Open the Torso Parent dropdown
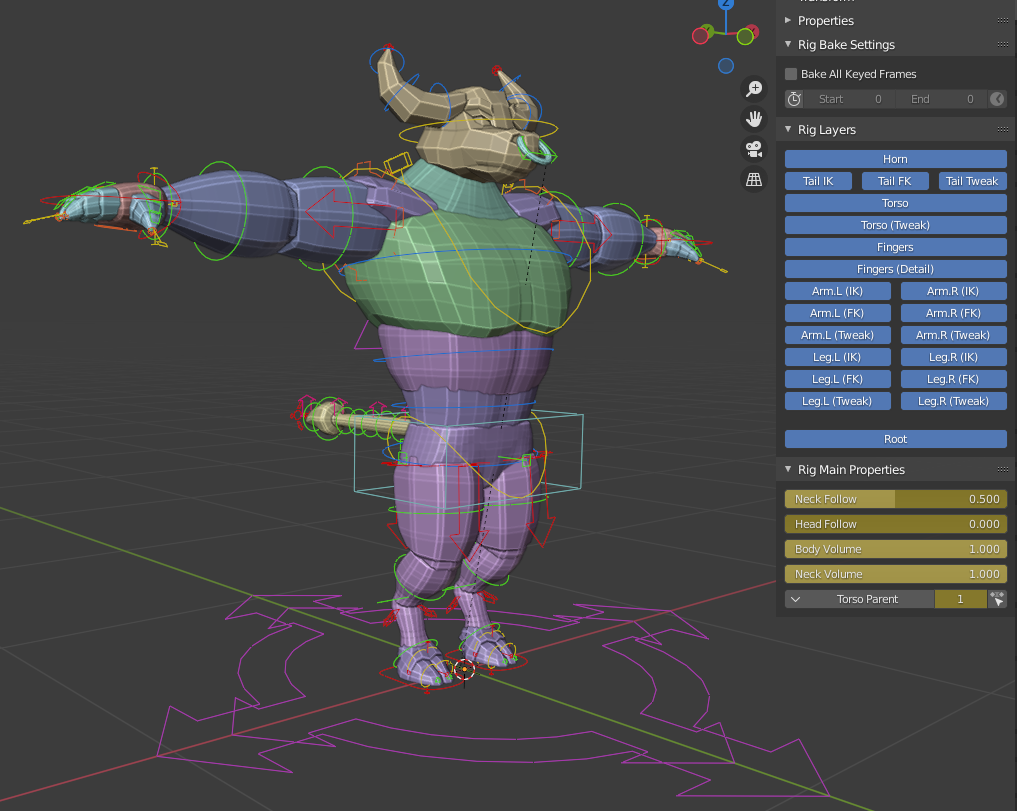Screen dimensions: 1017x811 pos(860,599)
